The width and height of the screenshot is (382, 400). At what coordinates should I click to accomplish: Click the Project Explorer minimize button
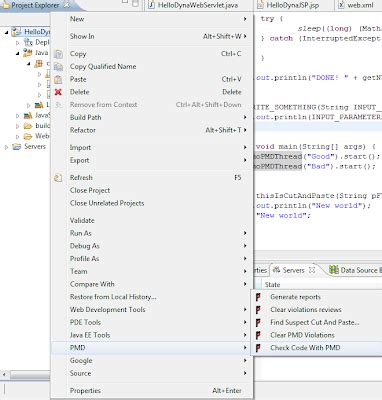pos(125,3)
